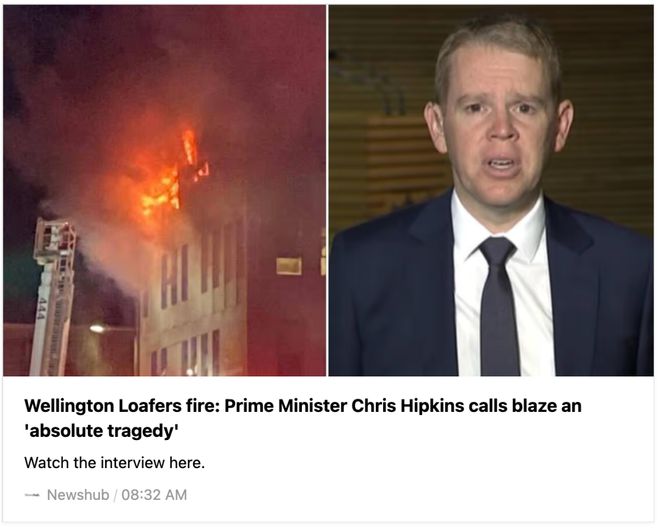
Task: Click the orange flames on the rooftop
Action: pos(173,177)
